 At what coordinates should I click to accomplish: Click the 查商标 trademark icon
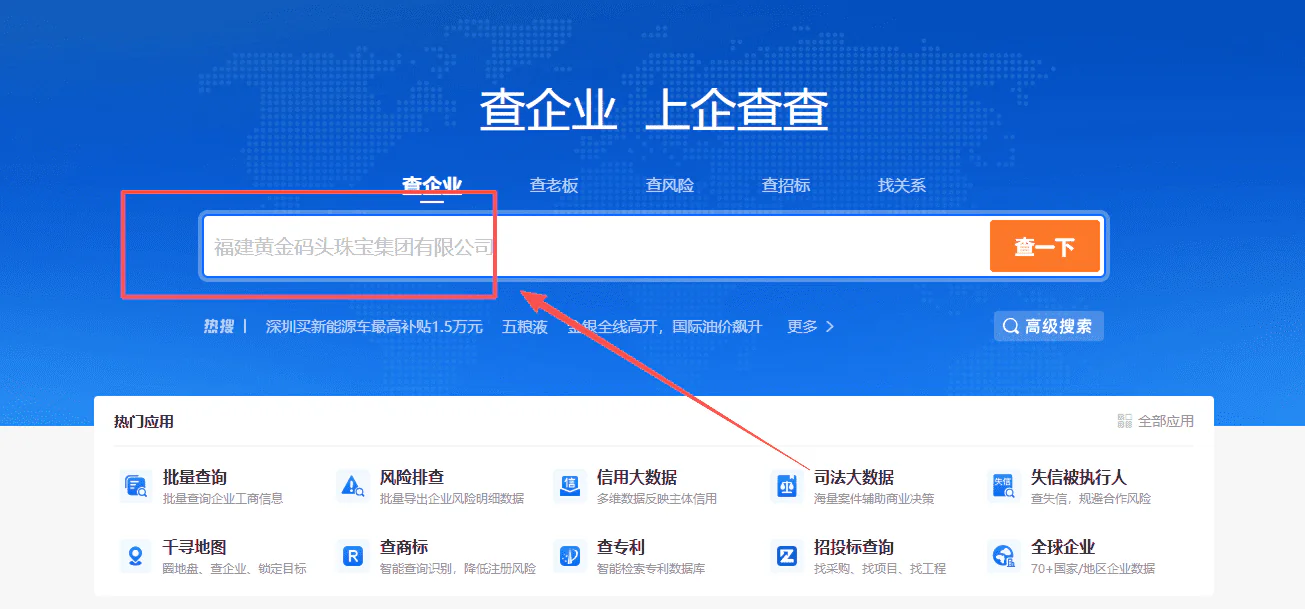point(352,556)
